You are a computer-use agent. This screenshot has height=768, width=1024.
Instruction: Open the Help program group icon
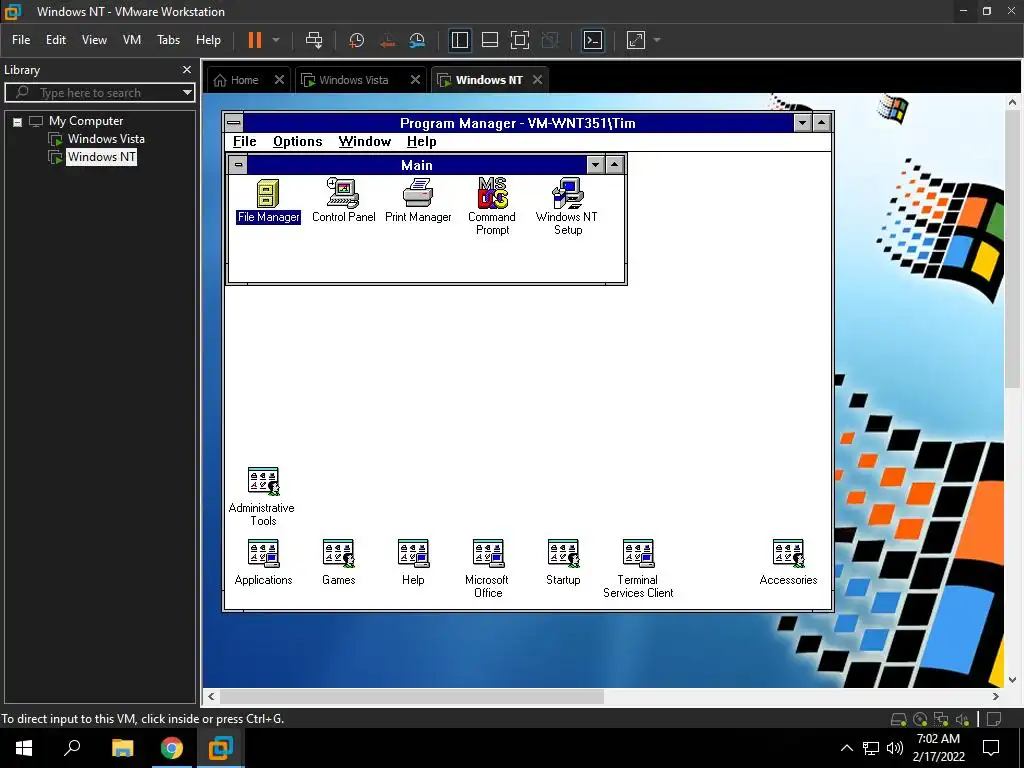[x=413, y=562]
